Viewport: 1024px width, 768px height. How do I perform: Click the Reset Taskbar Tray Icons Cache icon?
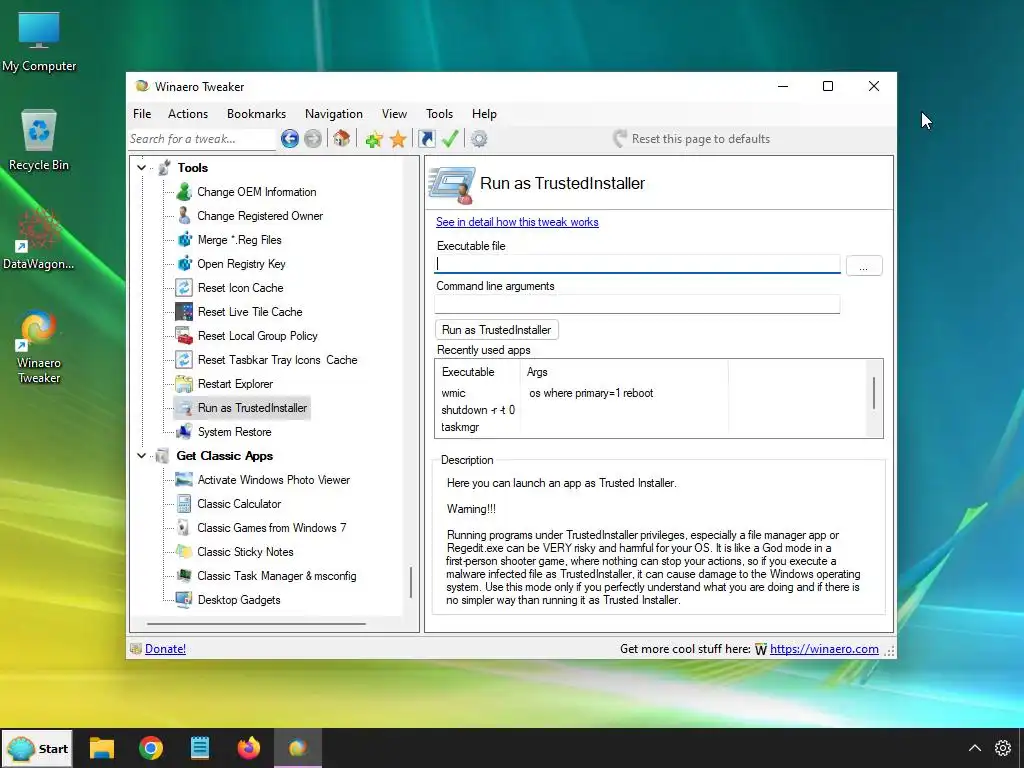[184, 360]
